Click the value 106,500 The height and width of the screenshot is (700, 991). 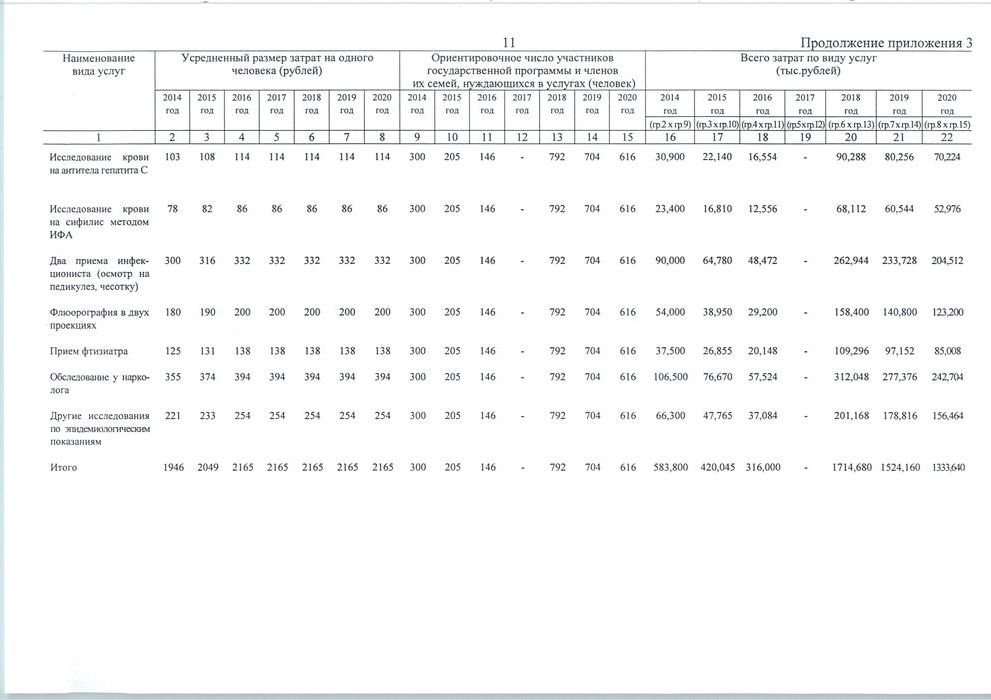(670, 377)
